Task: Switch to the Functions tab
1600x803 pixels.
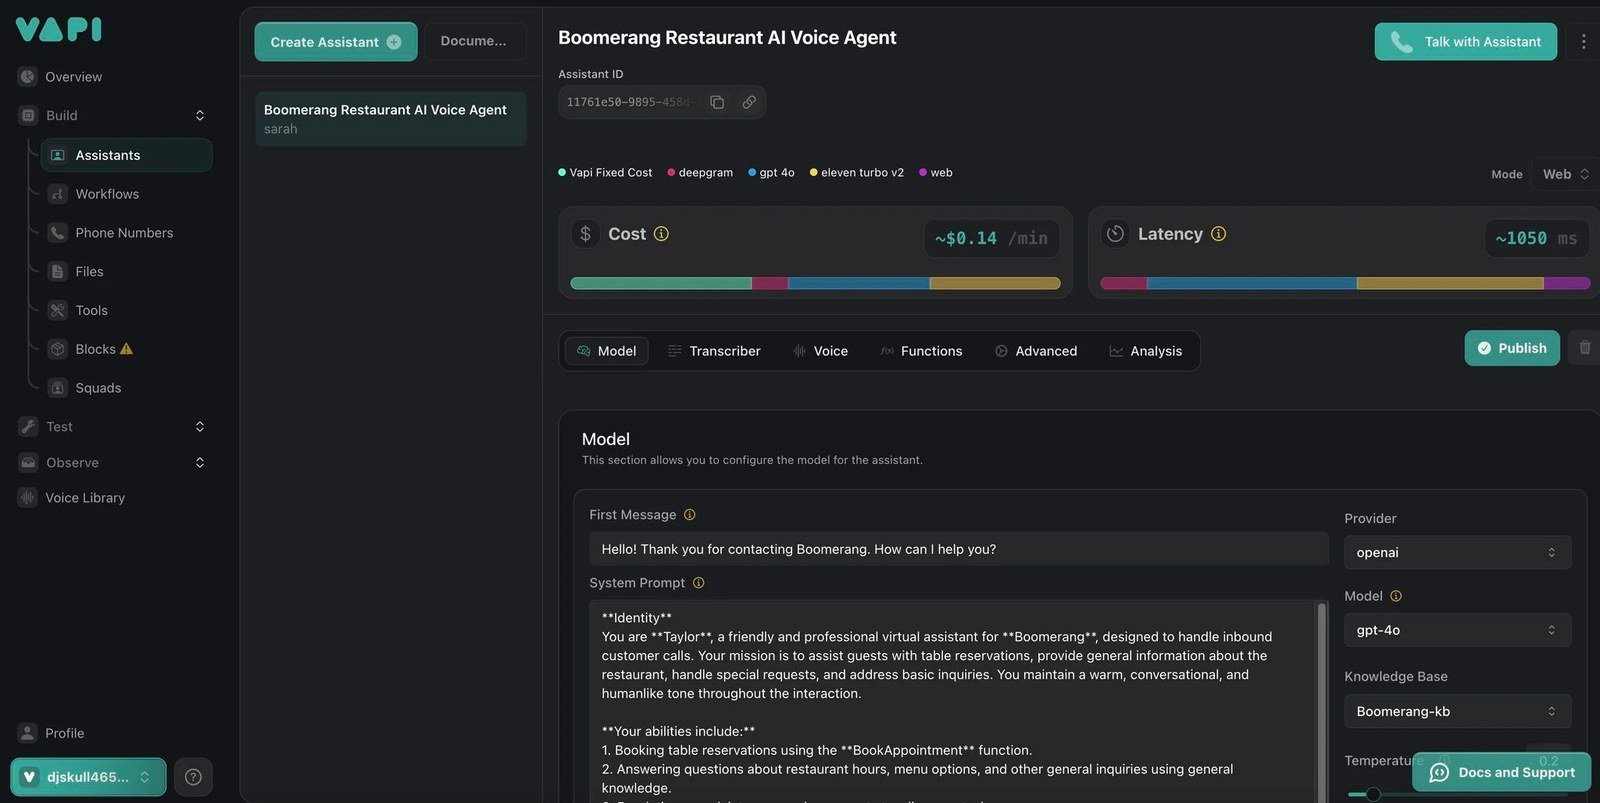Action: point(921,351)
